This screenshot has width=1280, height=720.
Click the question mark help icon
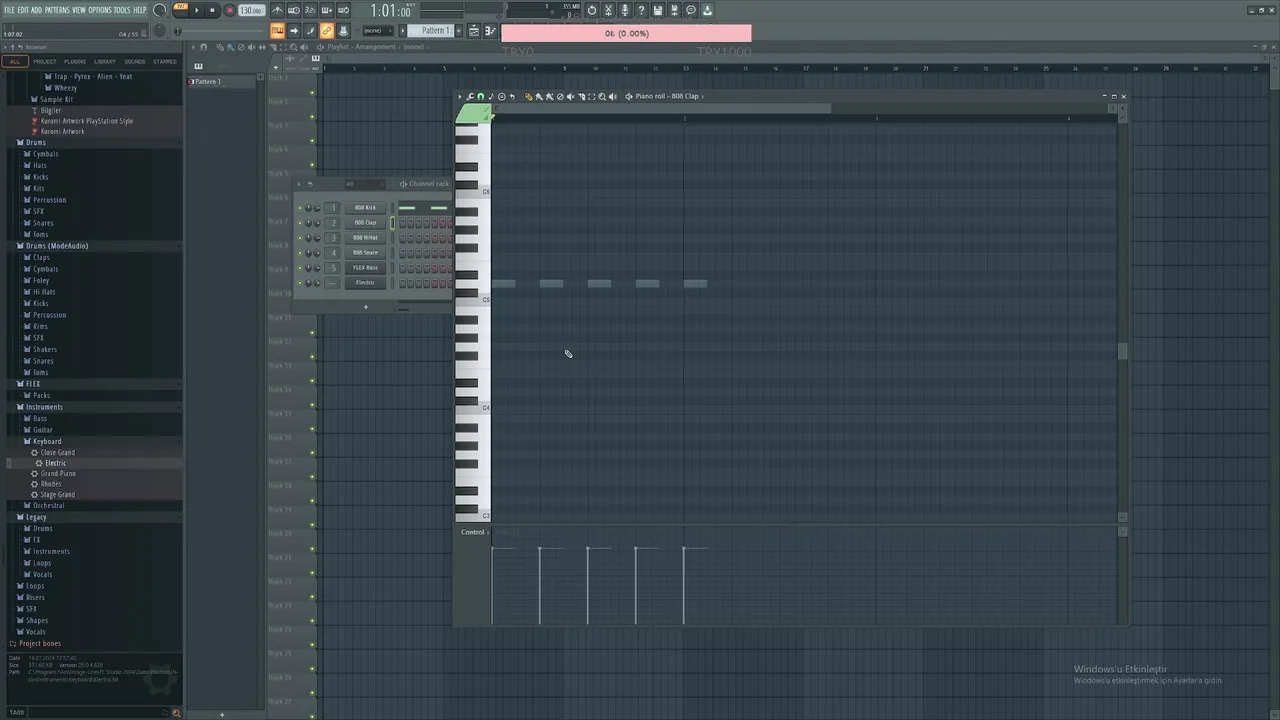tap(640, 10)
